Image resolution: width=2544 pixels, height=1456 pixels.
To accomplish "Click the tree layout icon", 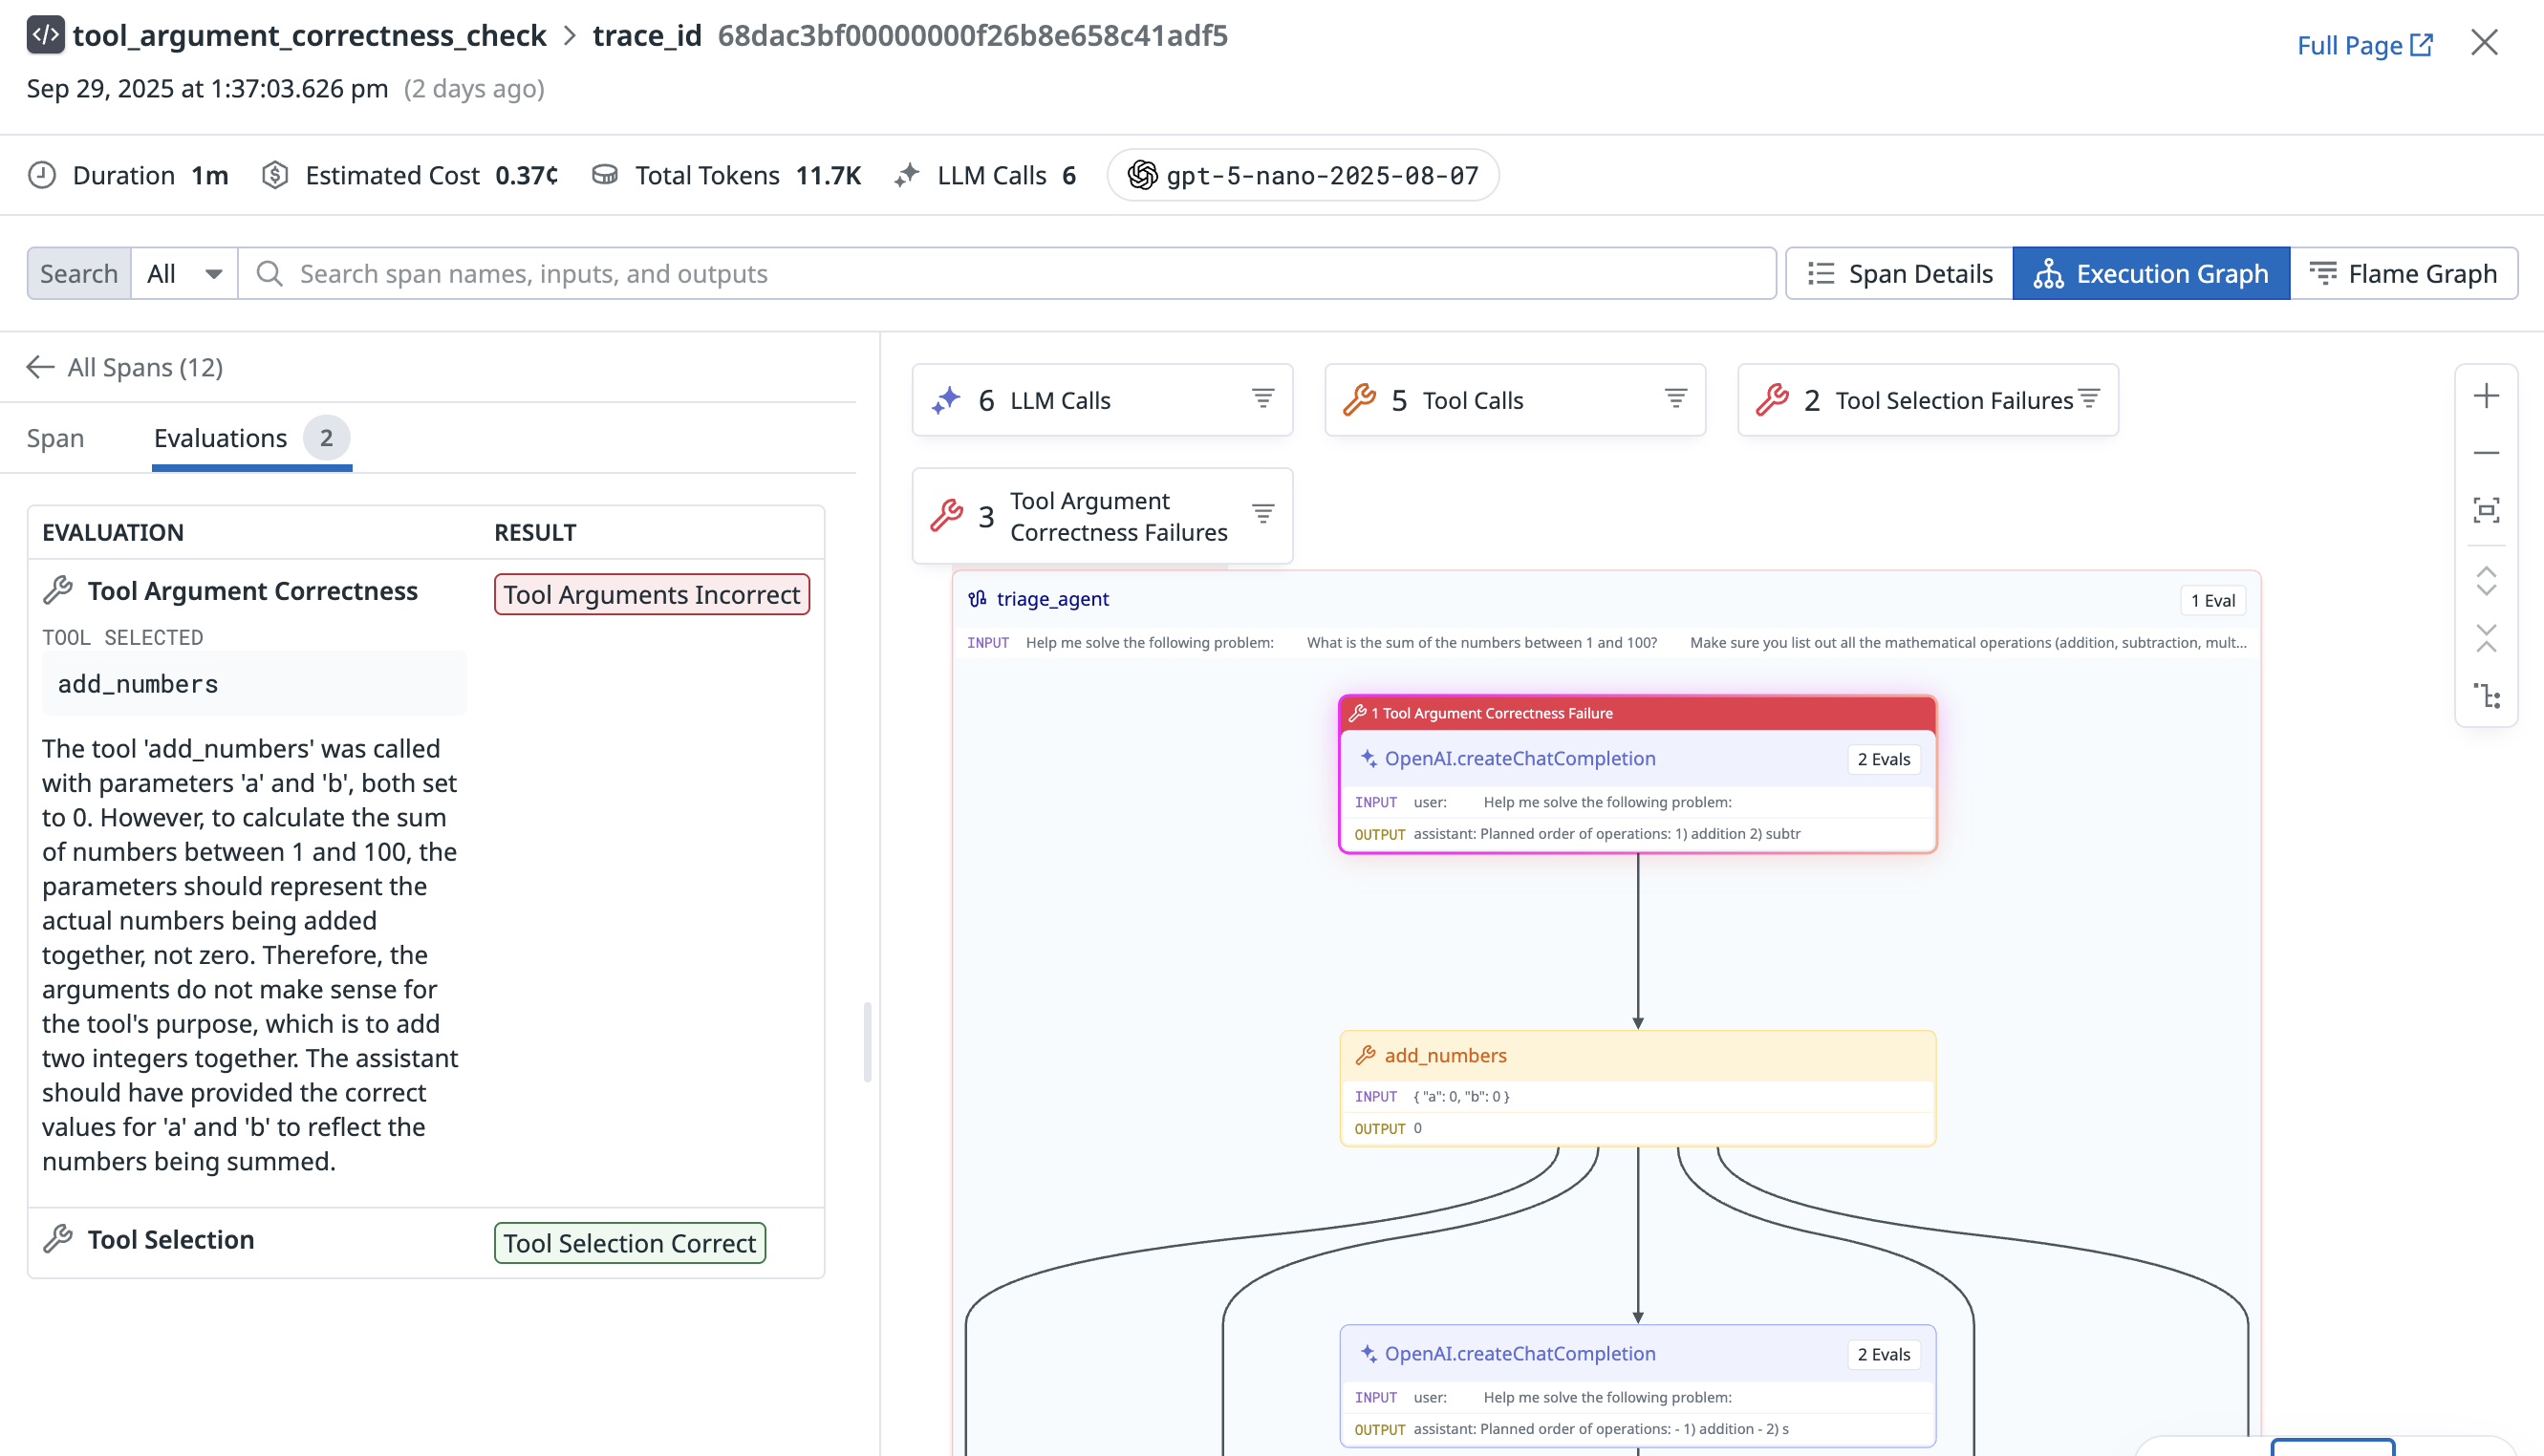I will [x=2486, y=696].
